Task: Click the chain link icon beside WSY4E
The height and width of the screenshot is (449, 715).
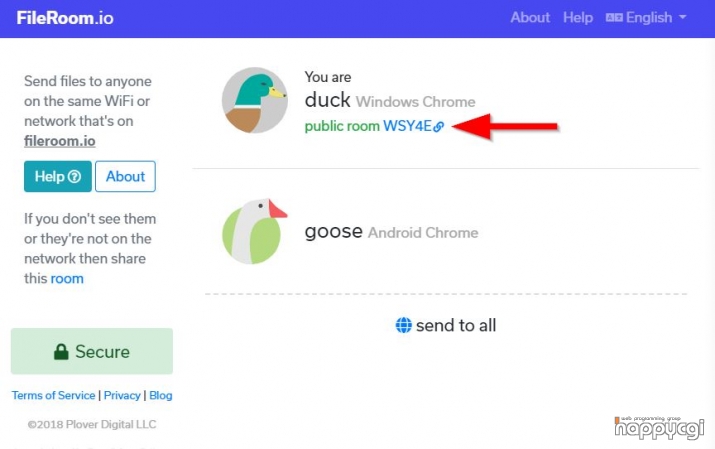Action: pyautogui.click(x=439, y=127)
